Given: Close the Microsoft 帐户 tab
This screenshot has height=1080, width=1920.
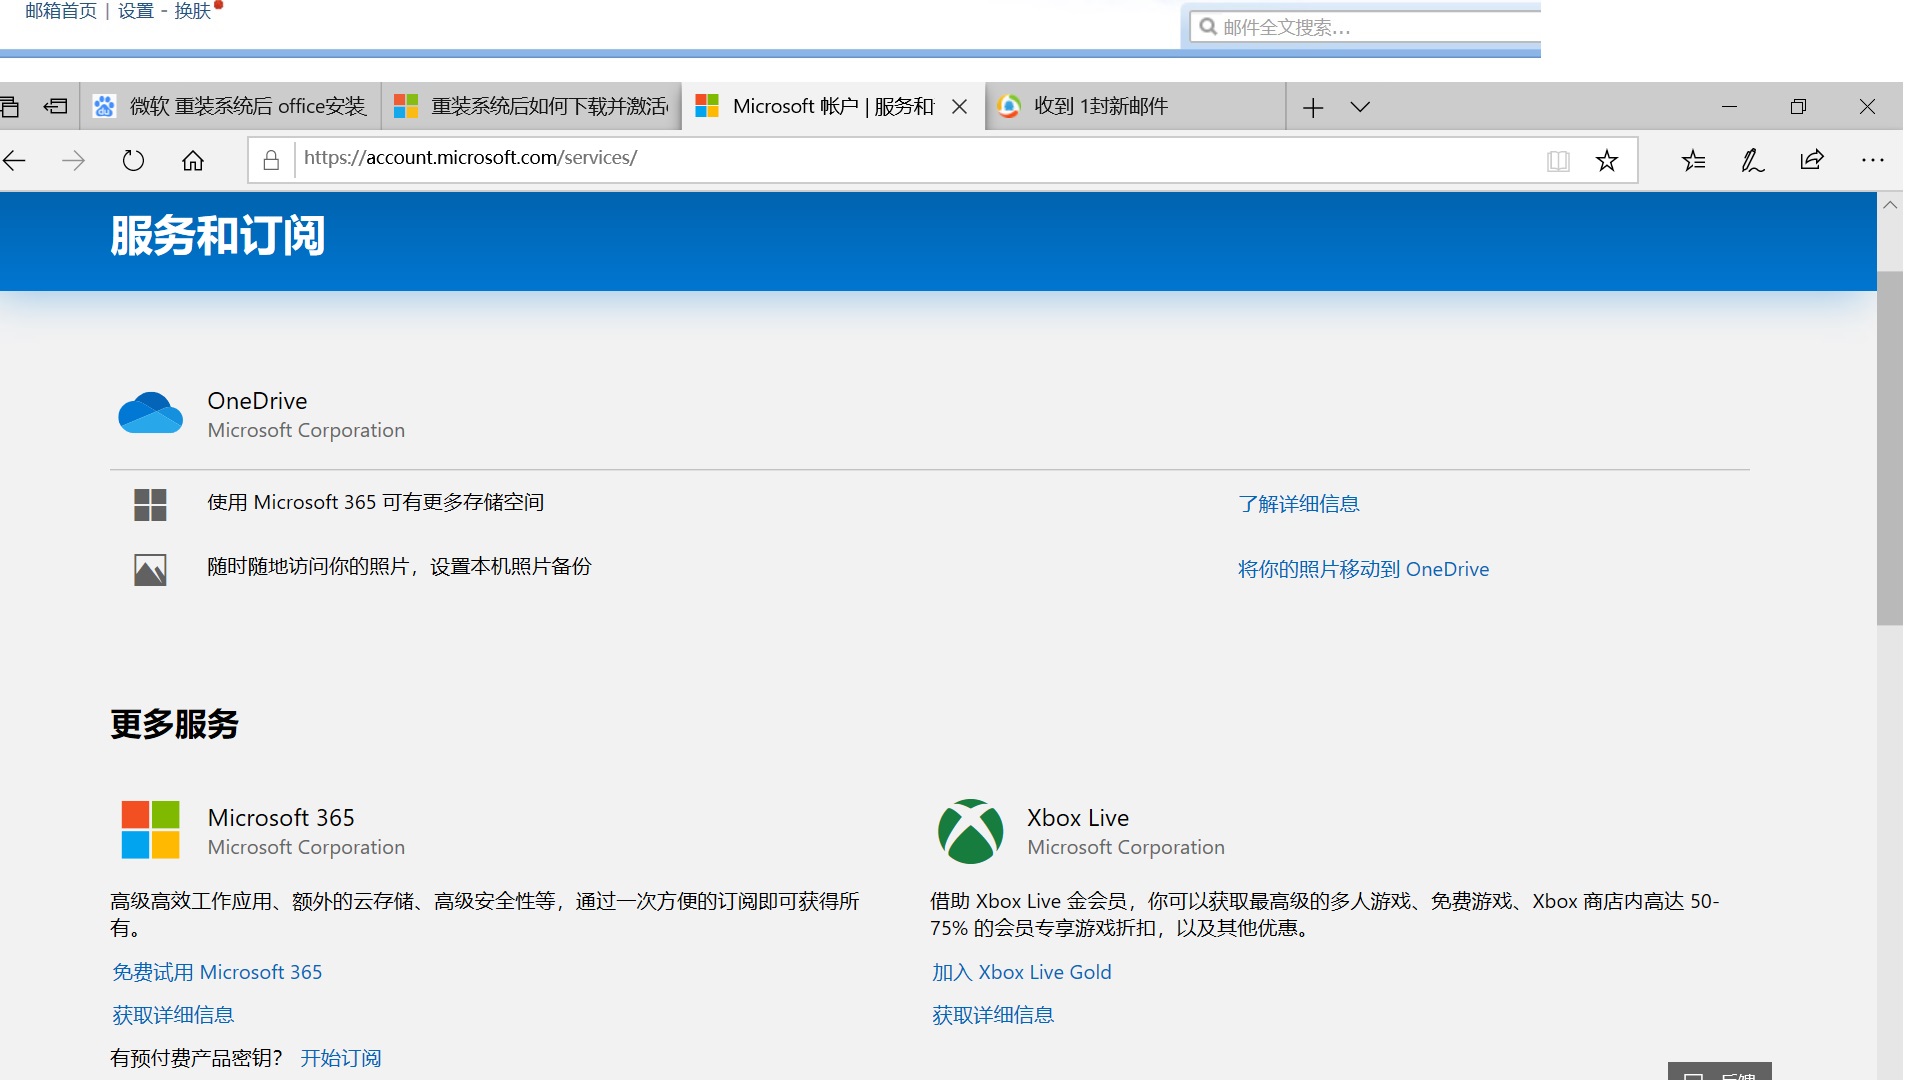Looking at the screenshot, I should [x=959, y=106].
